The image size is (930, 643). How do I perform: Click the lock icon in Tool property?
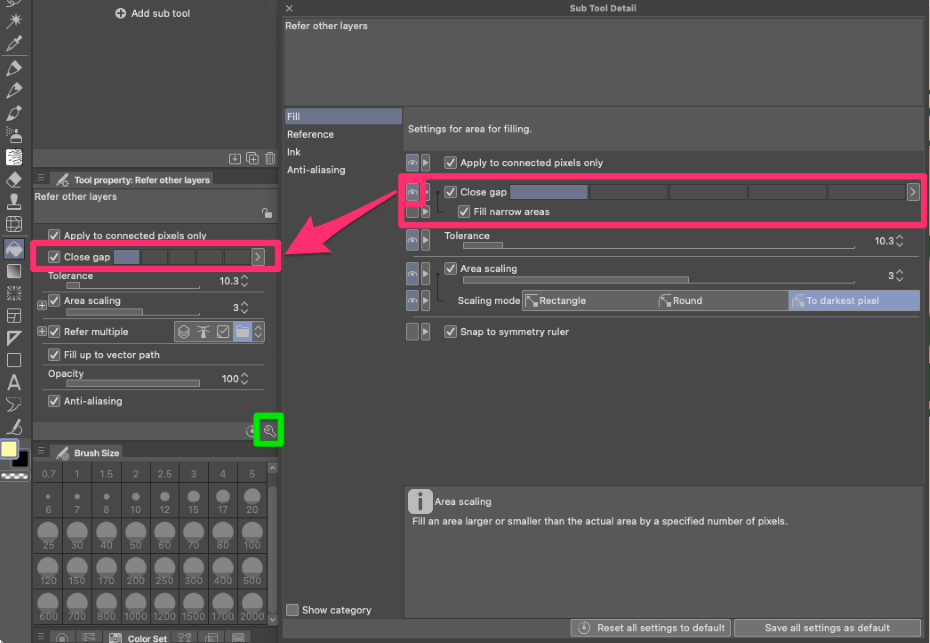(x=267, y=213)
